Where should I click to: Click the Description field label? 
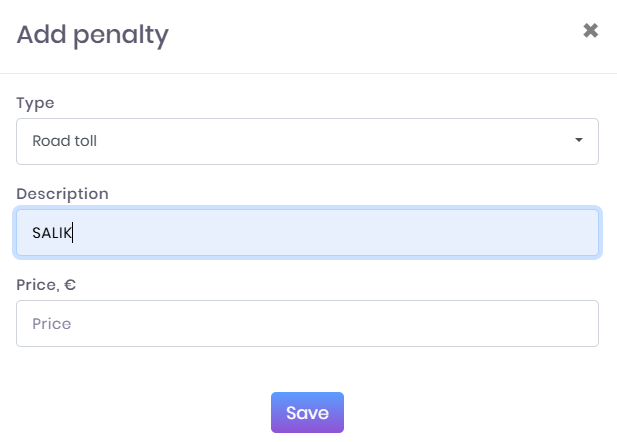(62, 194)
